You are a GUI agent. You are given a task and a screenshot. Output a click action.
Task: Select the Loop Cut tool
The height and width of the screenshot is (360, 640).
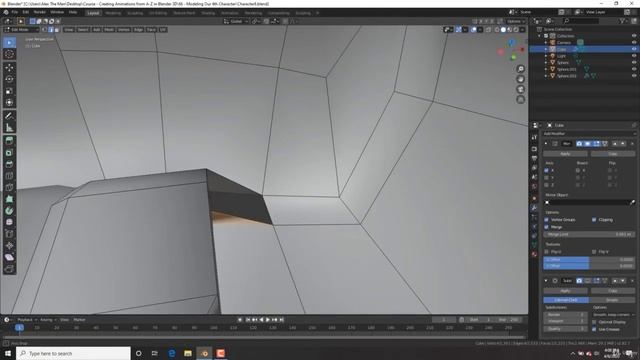coord(9,176)
